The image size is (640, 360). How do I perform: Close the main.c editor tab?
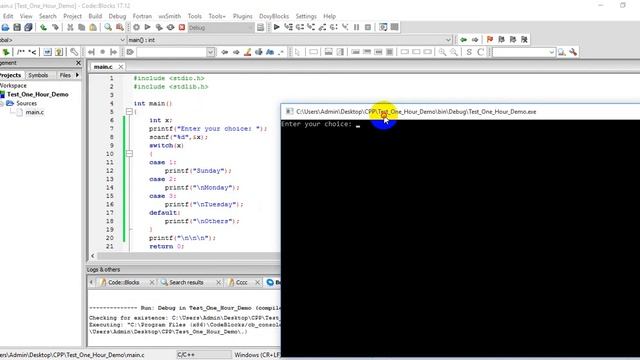click(121, 67)
